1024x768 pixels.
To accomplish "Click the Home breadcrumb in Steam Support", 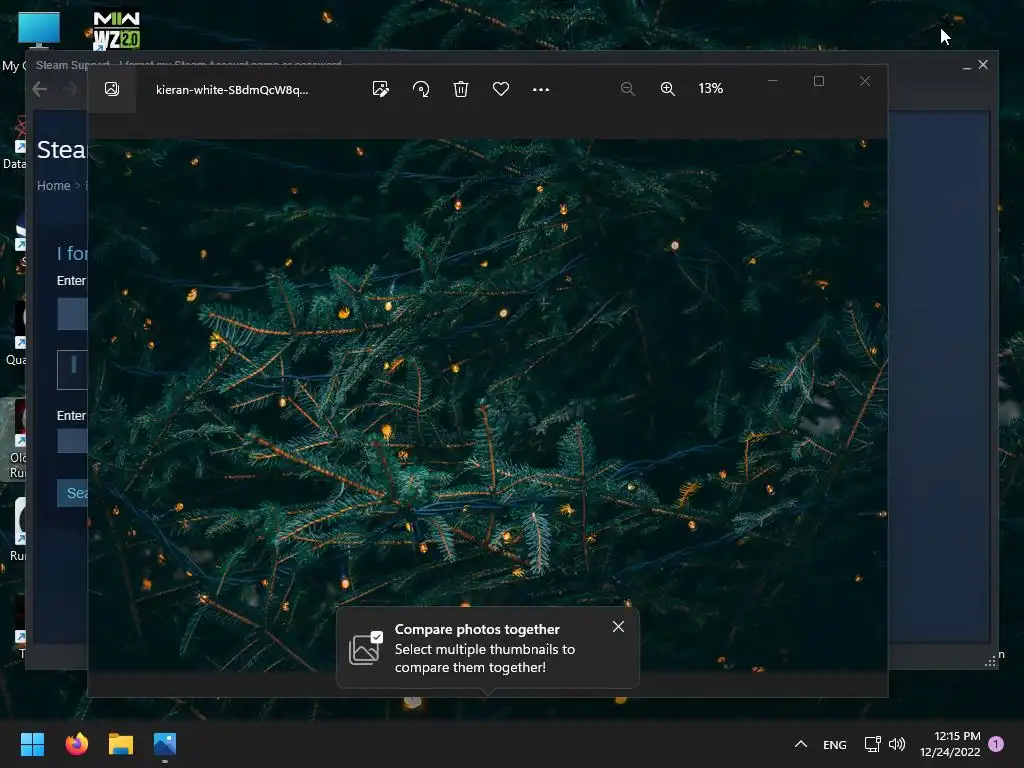I will click(54, 185).
